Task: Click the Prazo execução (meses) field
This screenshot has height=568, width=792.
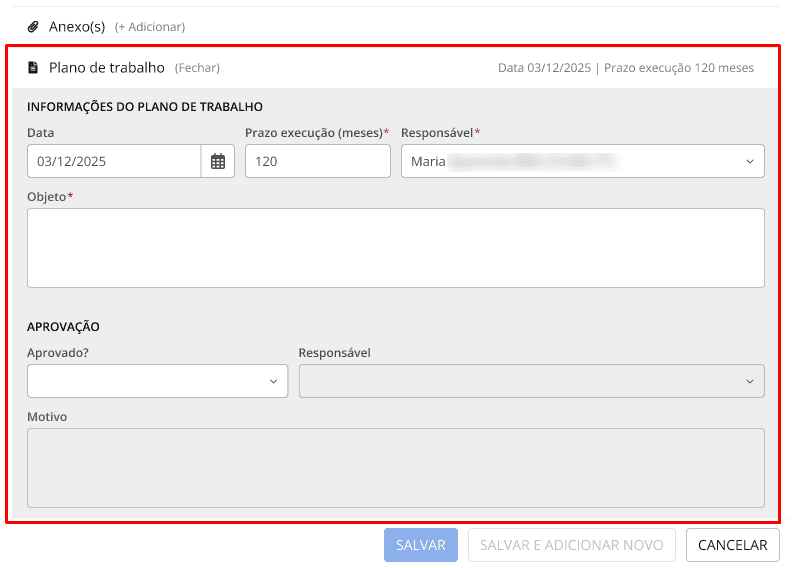Action: pyautogui.click(x=317, y=161)
